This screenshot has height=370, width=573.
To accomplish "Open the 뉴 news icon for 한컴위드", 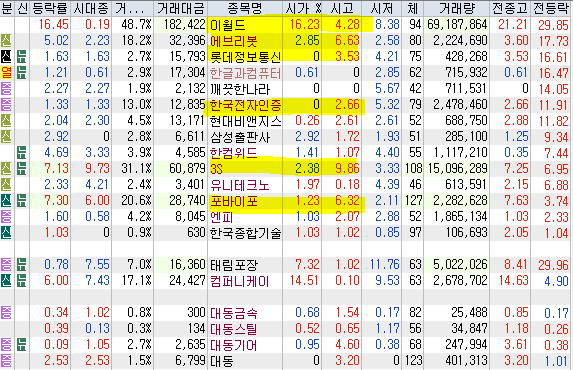I will (x=22, y=153).
